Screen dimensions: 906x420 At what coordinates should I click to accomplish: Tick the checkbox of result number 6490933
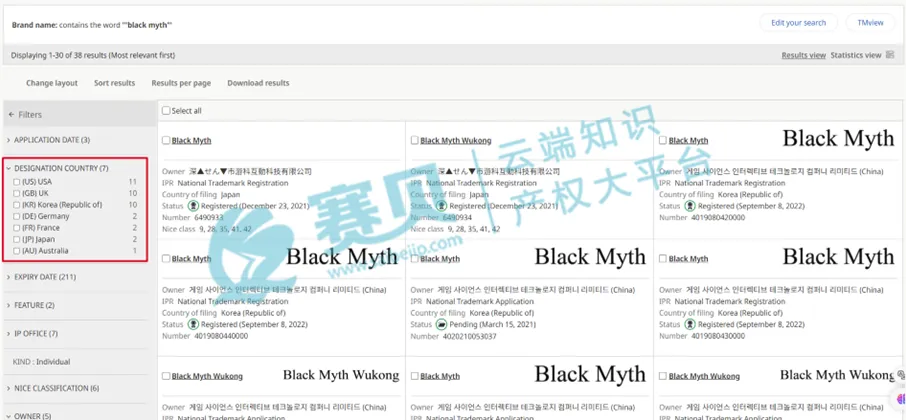point(166,140)
